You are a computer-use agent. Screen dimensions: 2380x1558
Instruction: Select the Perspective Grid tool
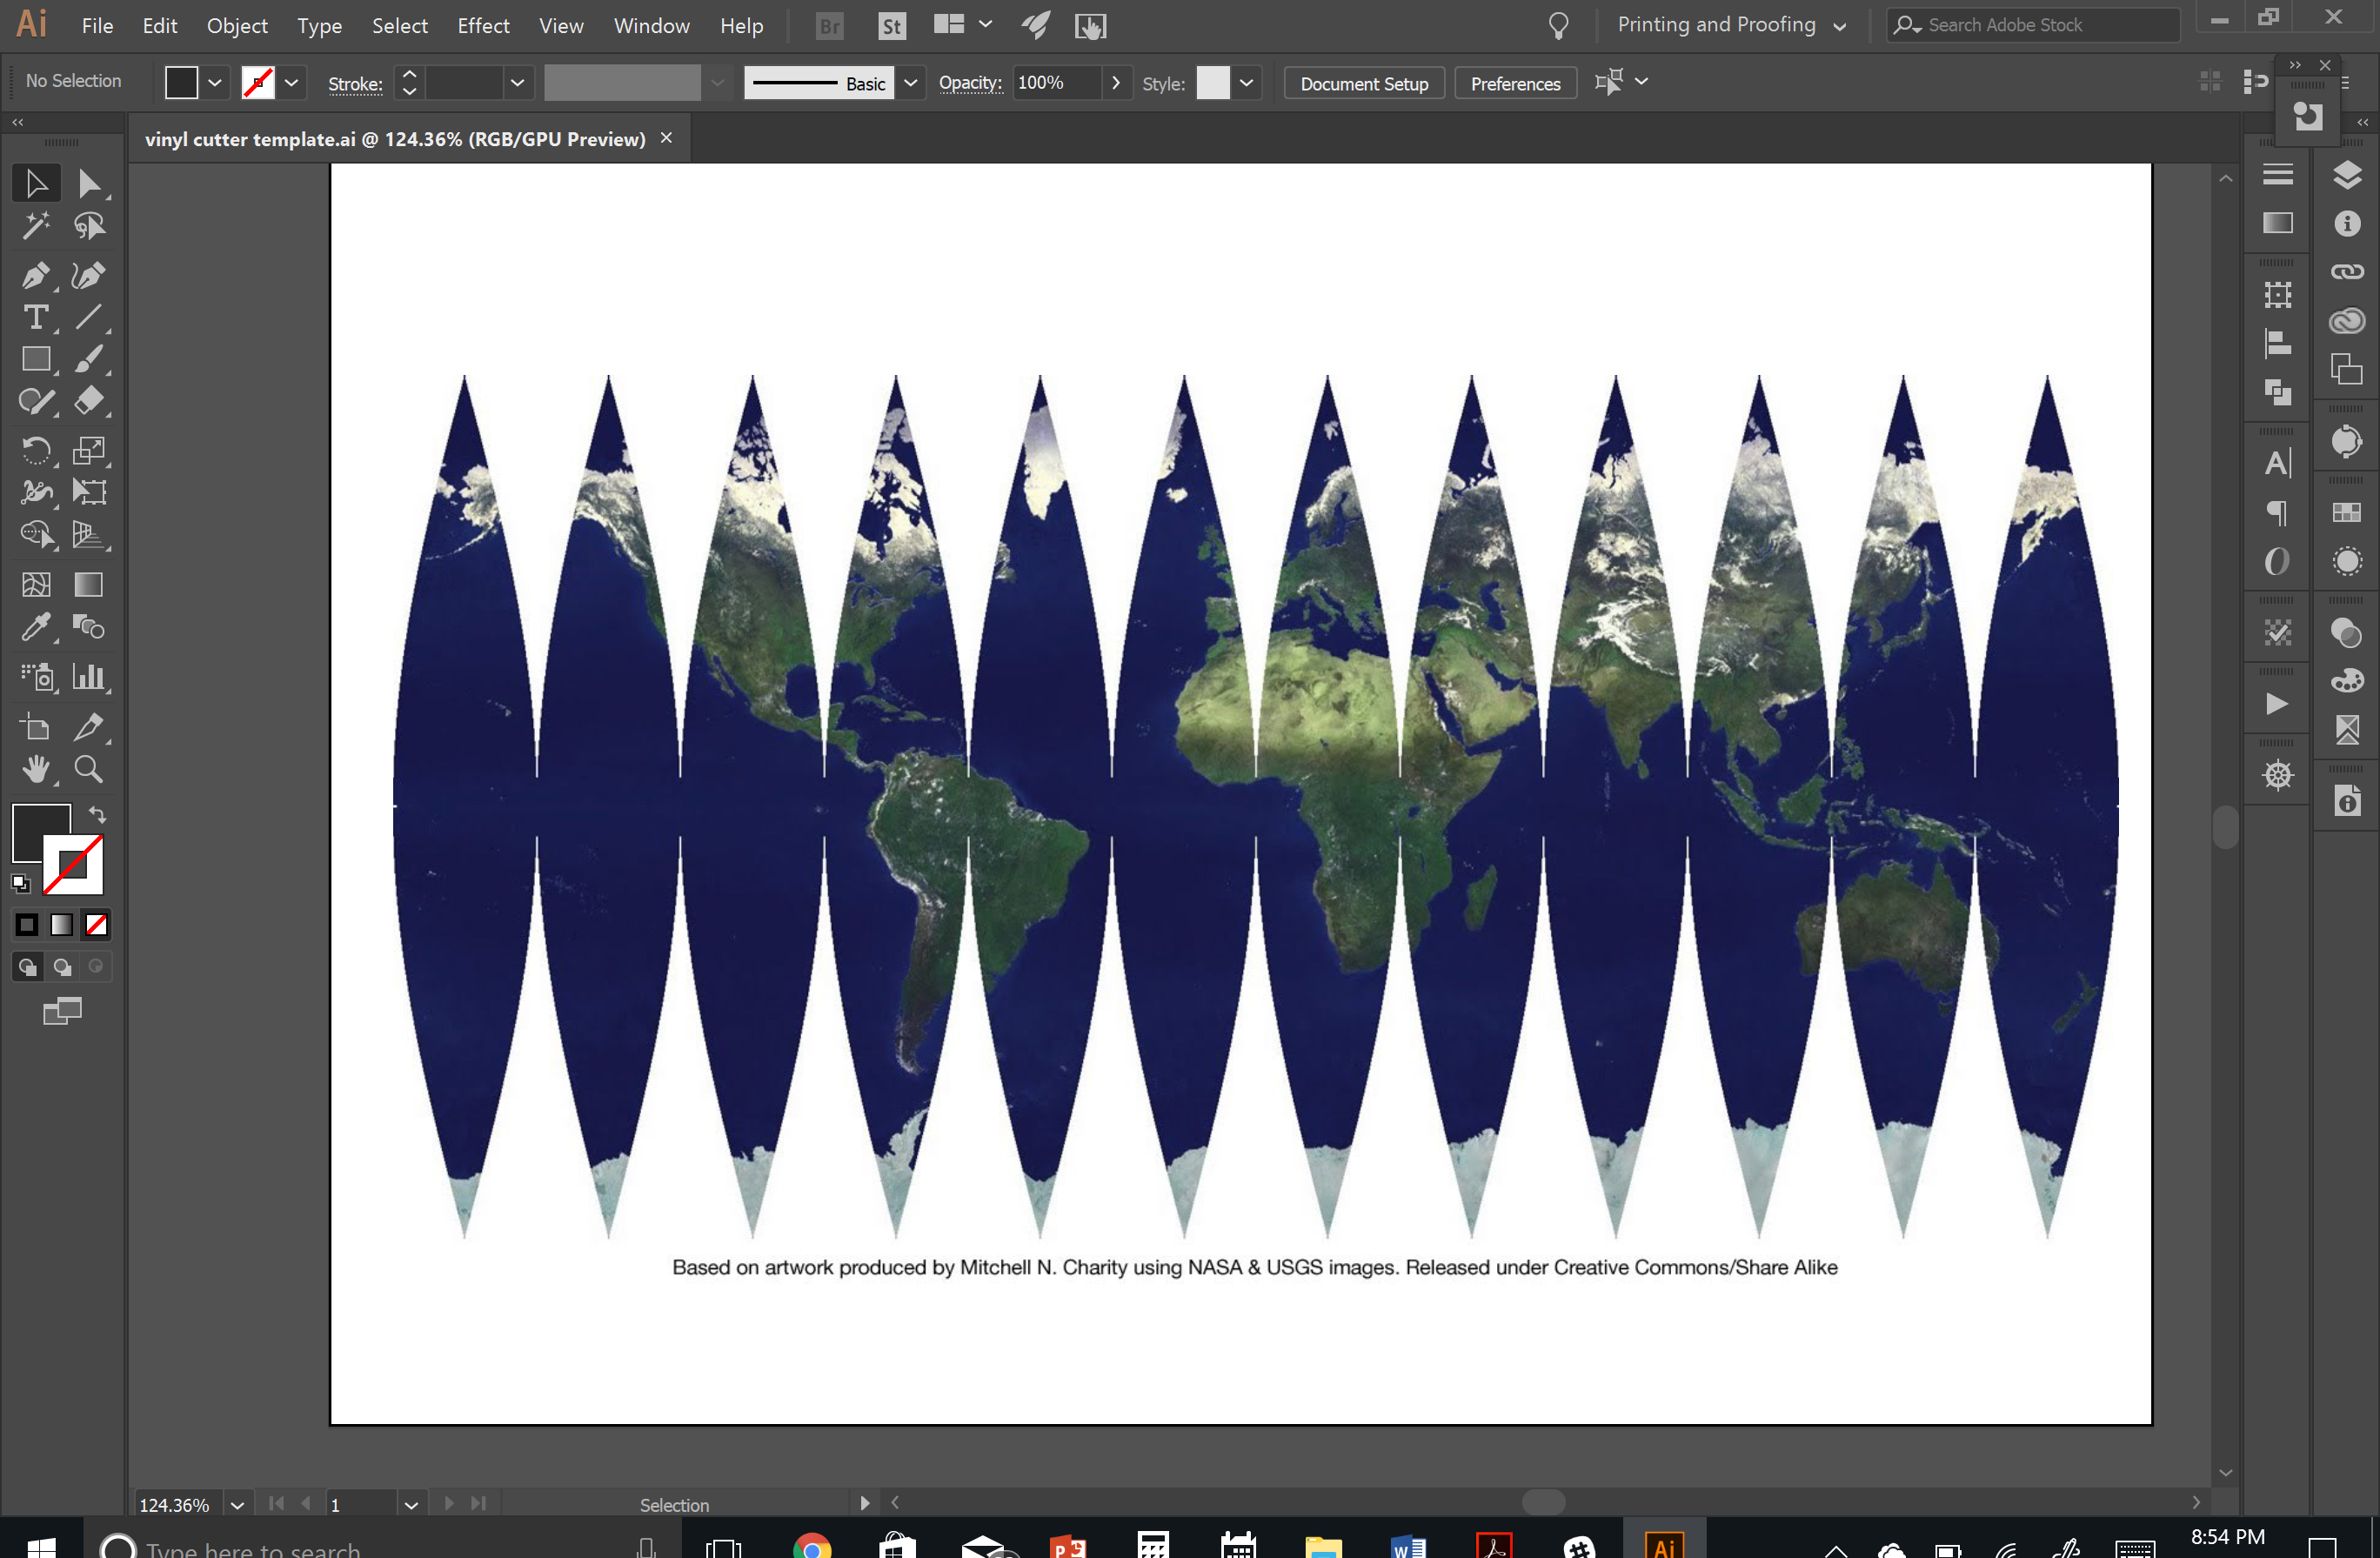click(89, 535)
